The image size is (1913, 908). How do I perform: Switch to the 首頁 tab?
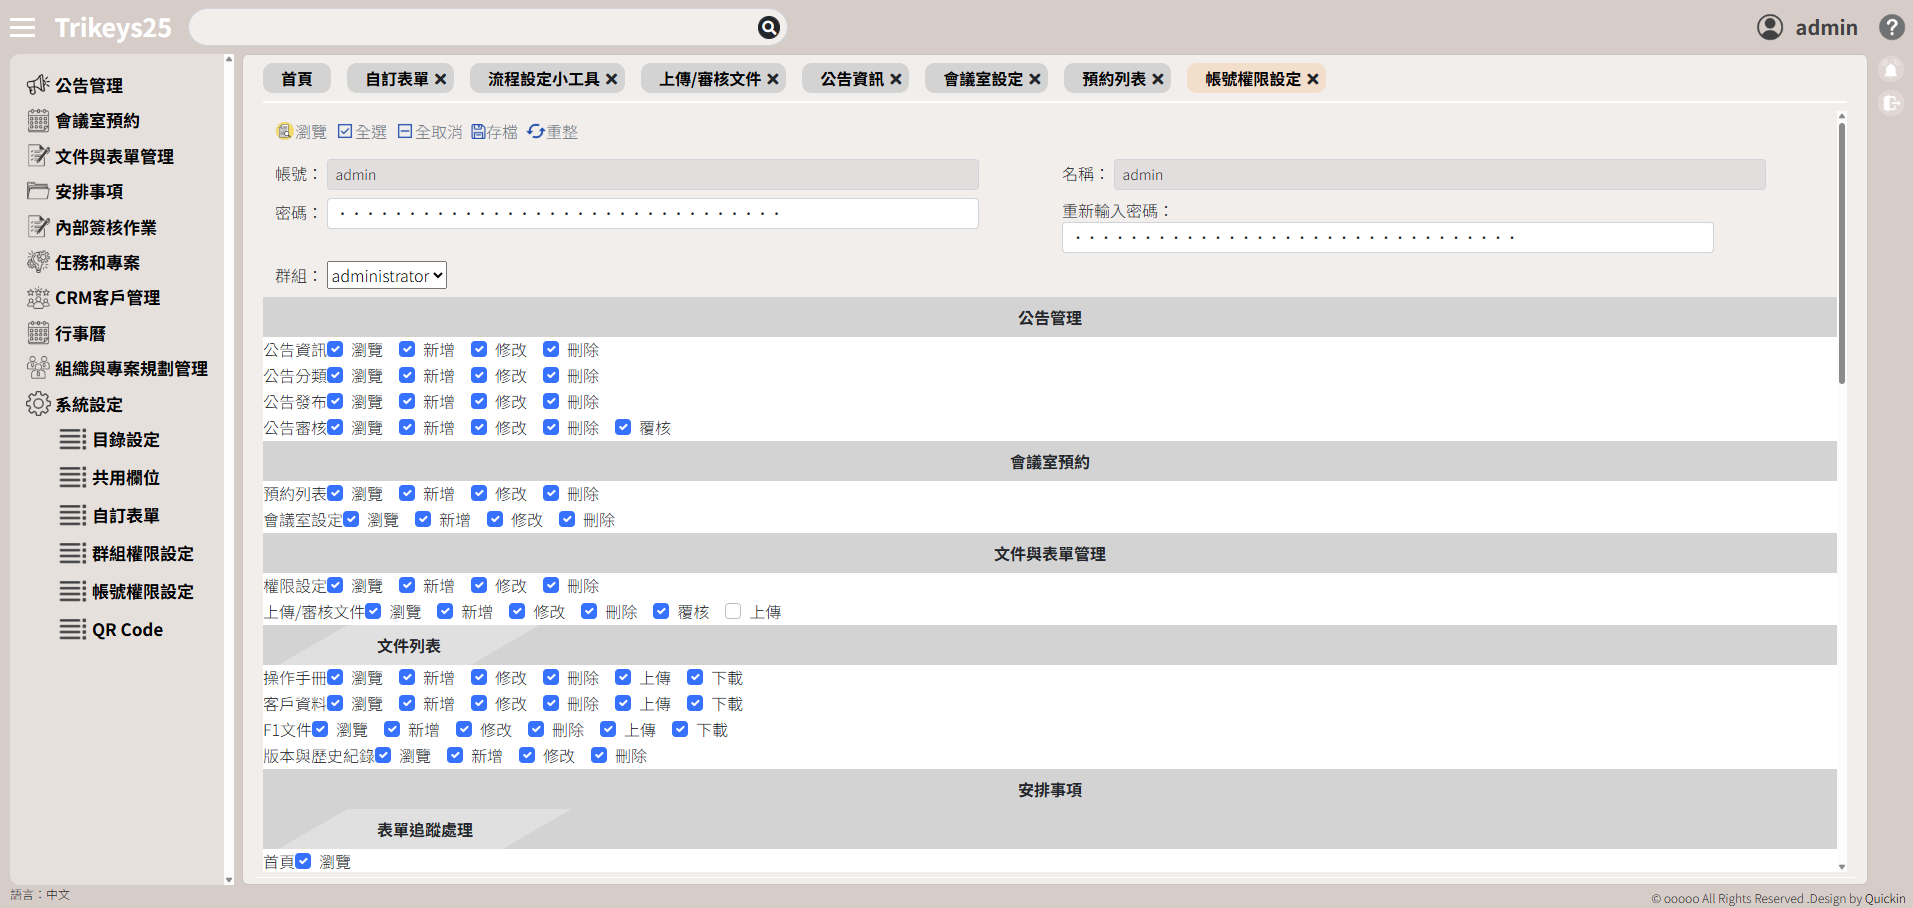pos(296,79)
